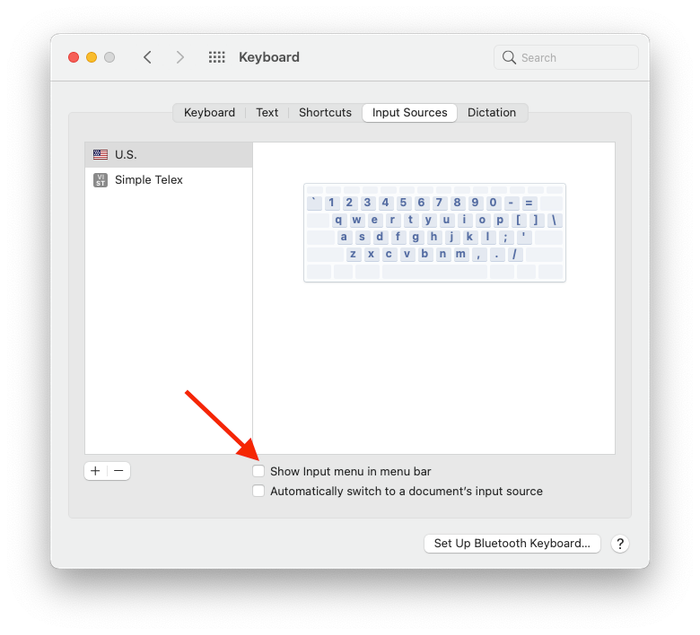The width and height of the screenshot is (700, 635).
Task: Switch to the Keyboard tab
Action: click(x=209, y=113)
